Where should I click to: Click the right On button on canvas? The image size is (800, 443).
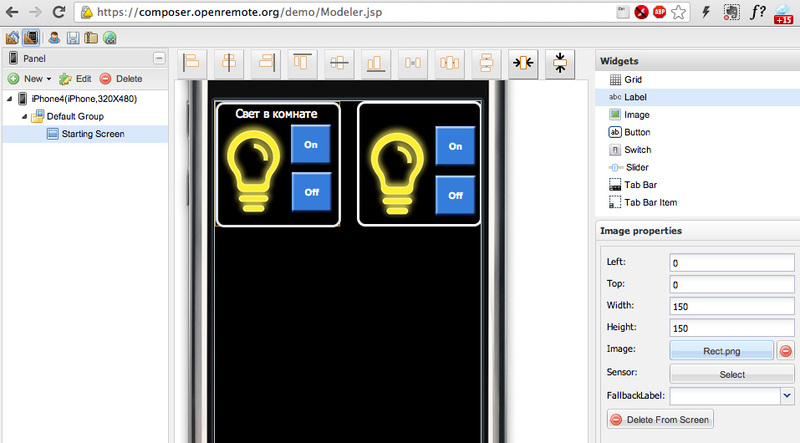tap(455, 146)
